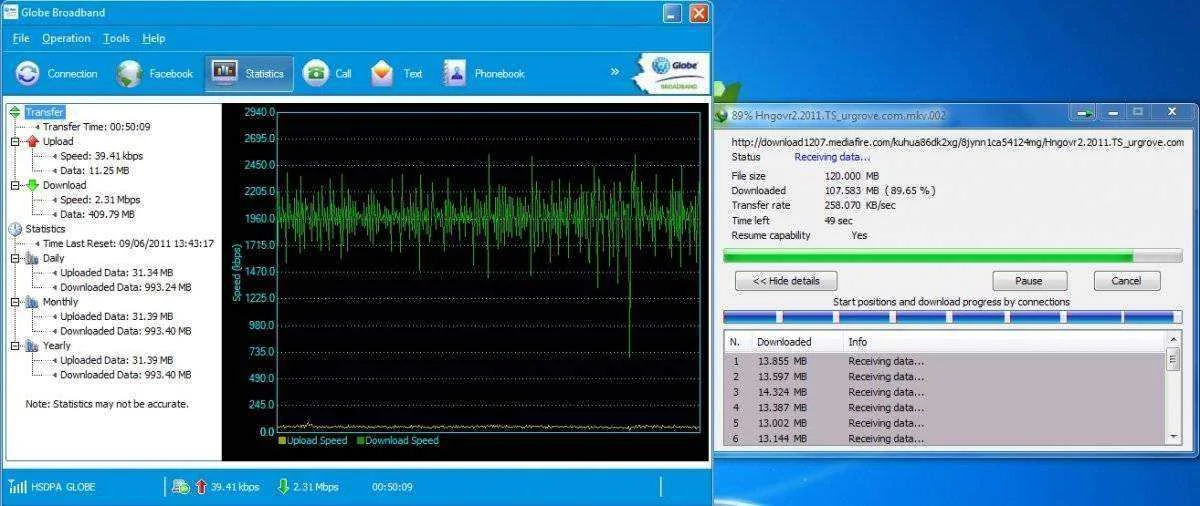Click status bar green download arrow
The image size is (1200, 506).
282,486
